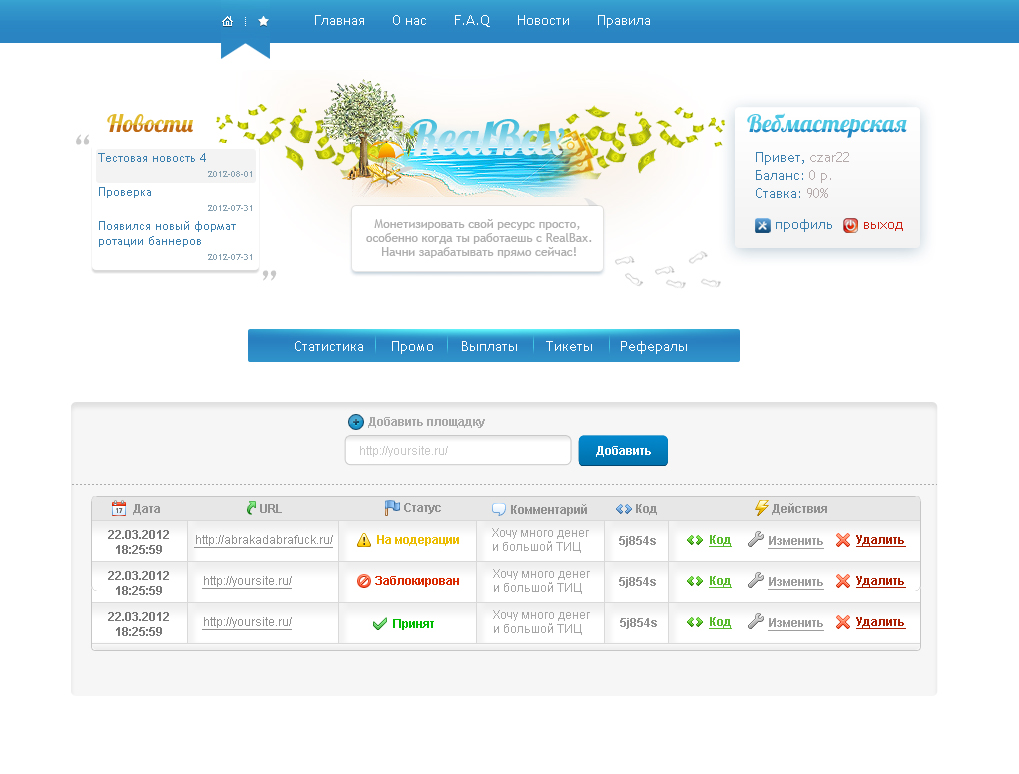Click the home icon in top bar
This screenshot has width=1019, height=774.
click(227, 21)
